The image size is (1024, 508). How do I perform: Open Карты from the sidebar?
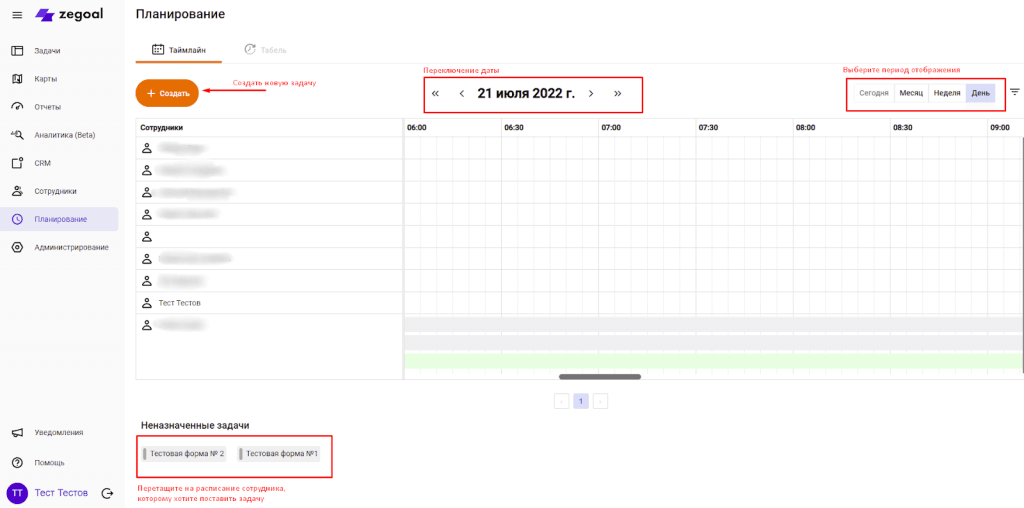45,78
